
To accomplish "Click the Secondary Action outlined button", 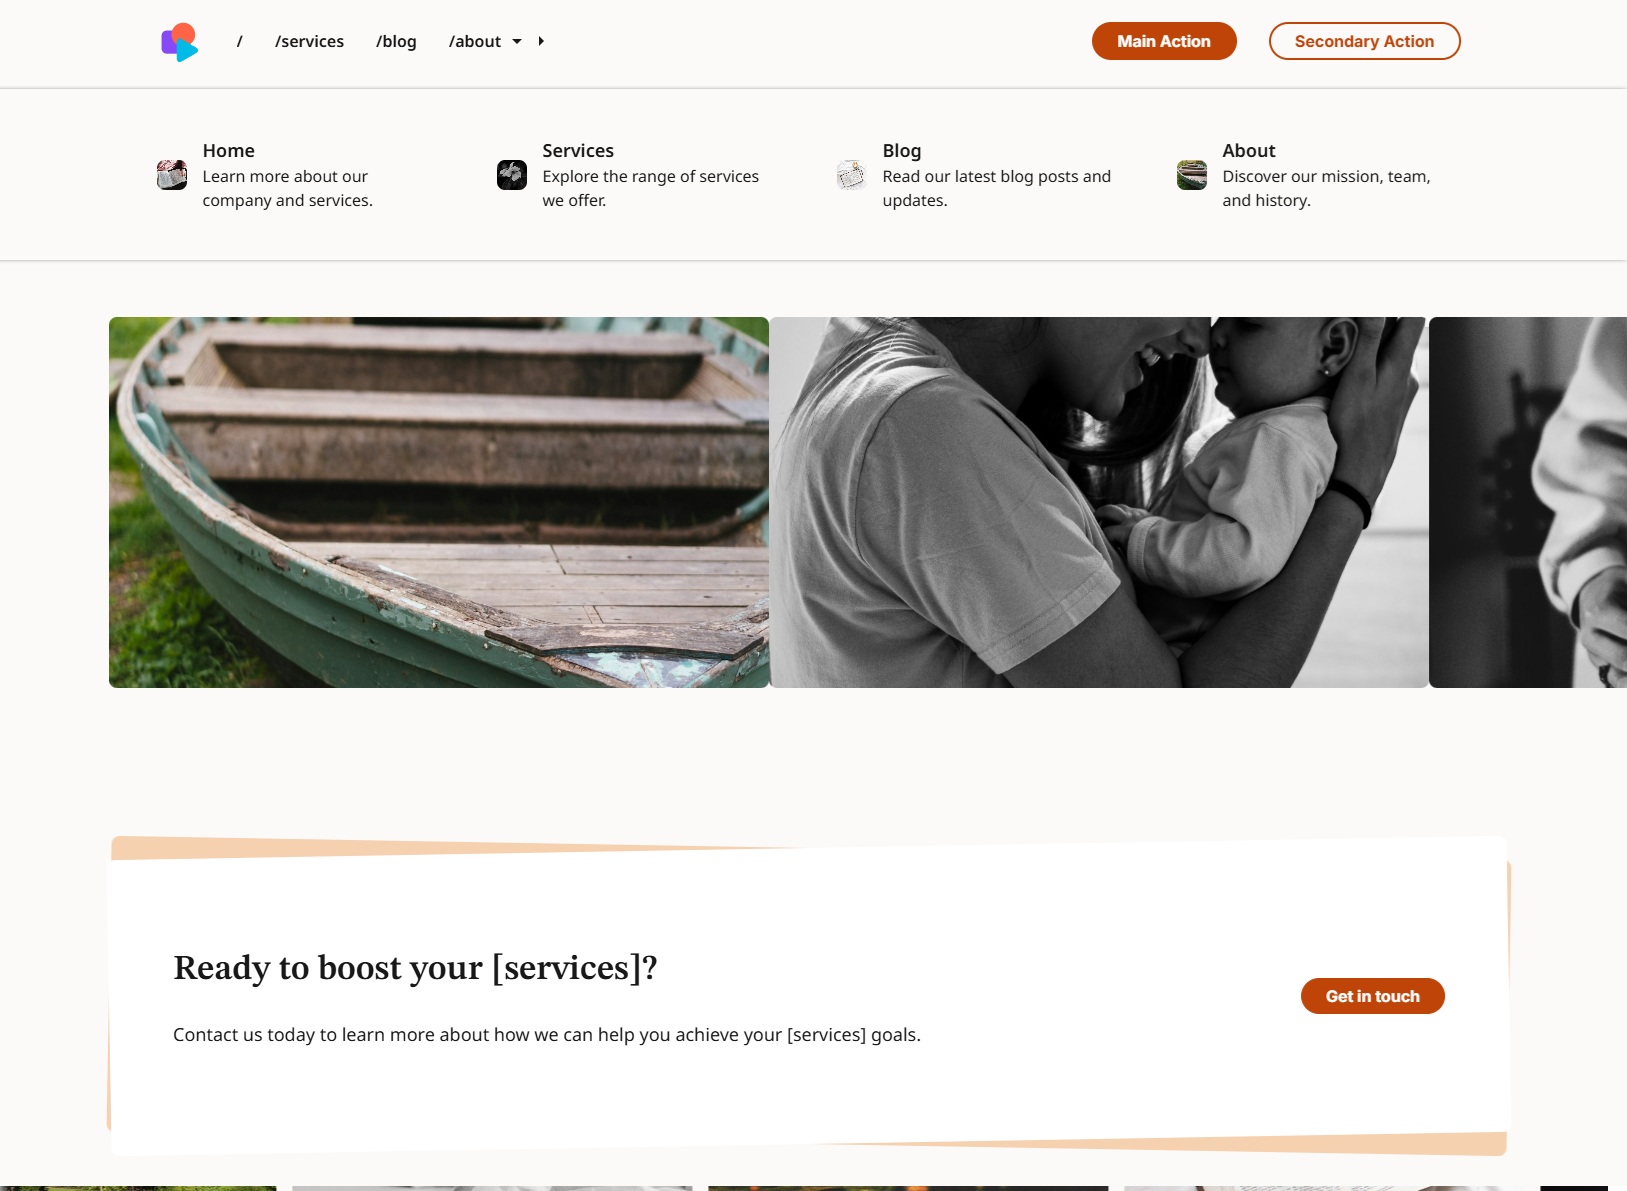I will click(1364, 41).
